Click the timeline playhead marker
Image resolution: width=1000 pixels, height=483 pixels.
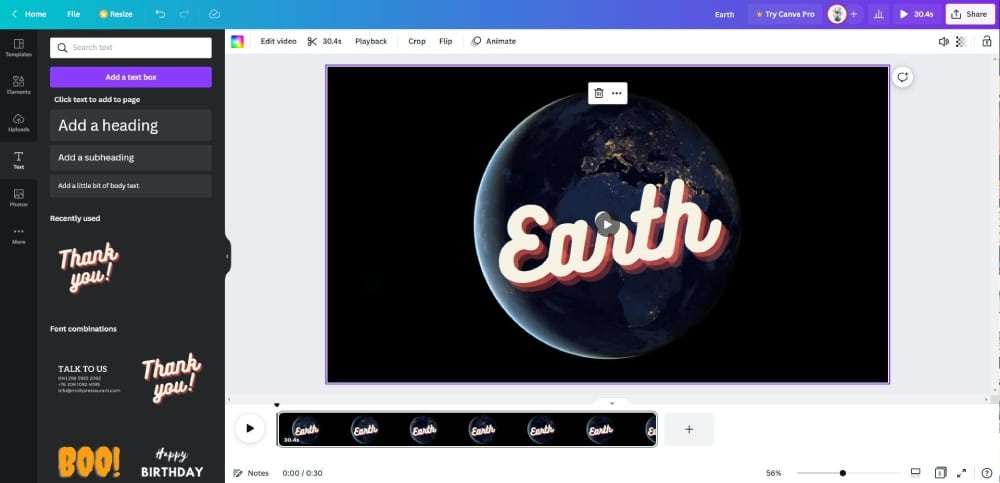click(277, 405)
